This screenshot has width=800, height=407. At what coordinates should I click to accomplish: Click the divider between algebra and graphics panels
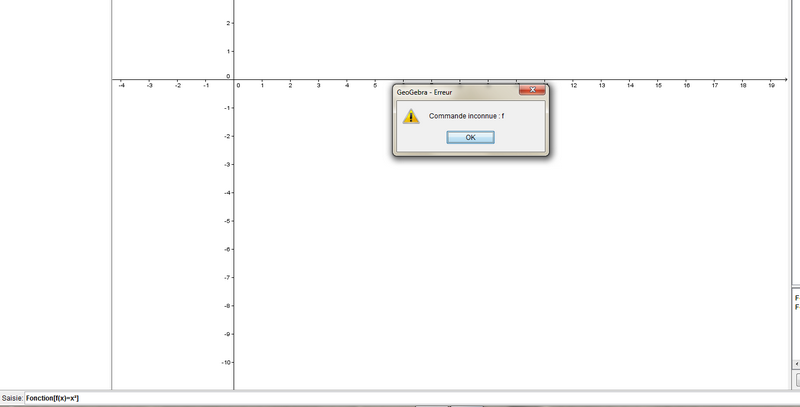[x=111, y=200]
